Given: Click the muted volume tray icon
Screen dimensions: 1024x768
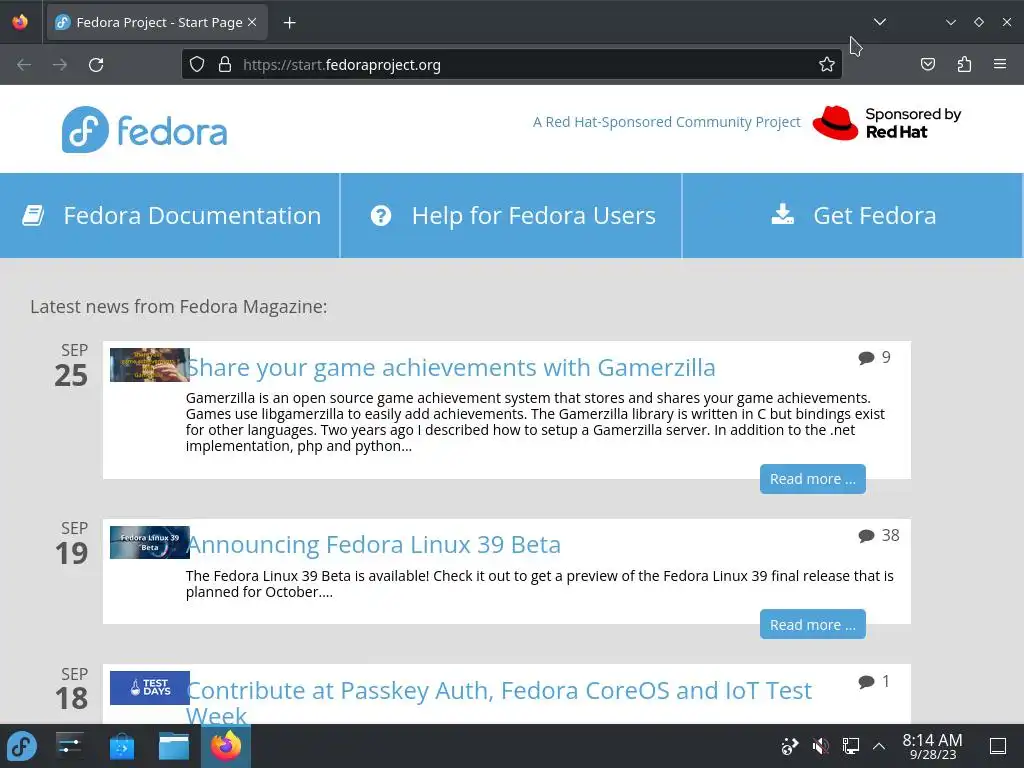Looking at the screenshot, I should [x=820, y=746].
